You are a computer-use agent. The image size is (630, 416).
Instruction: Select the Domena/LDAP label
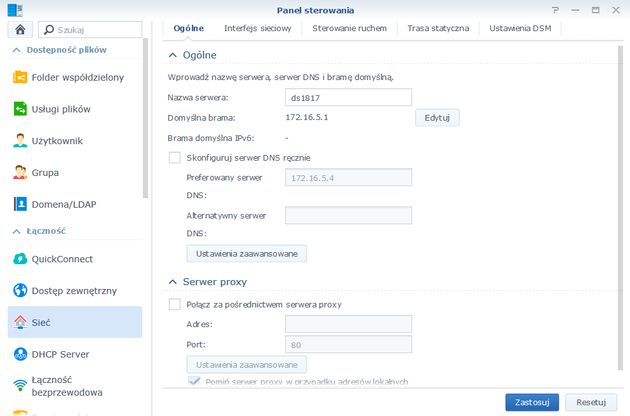point(64,204)
